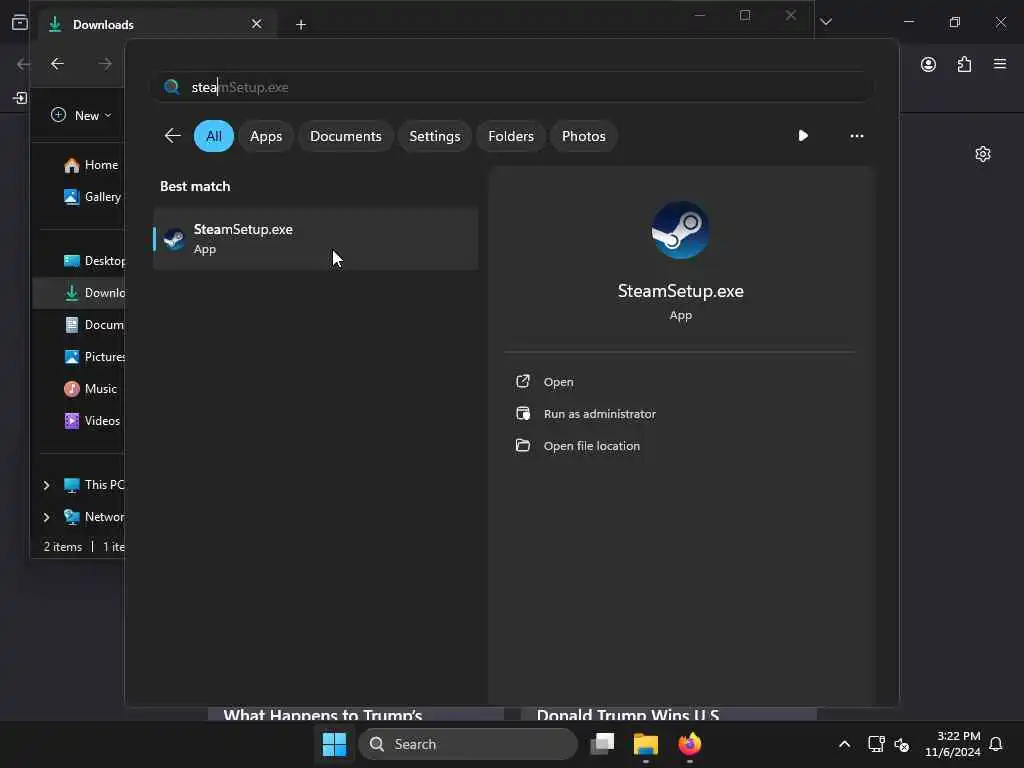1024x768 pixels.
Task: Select Downloads folder in File Explorer sidebar
Action: (78, 293)
